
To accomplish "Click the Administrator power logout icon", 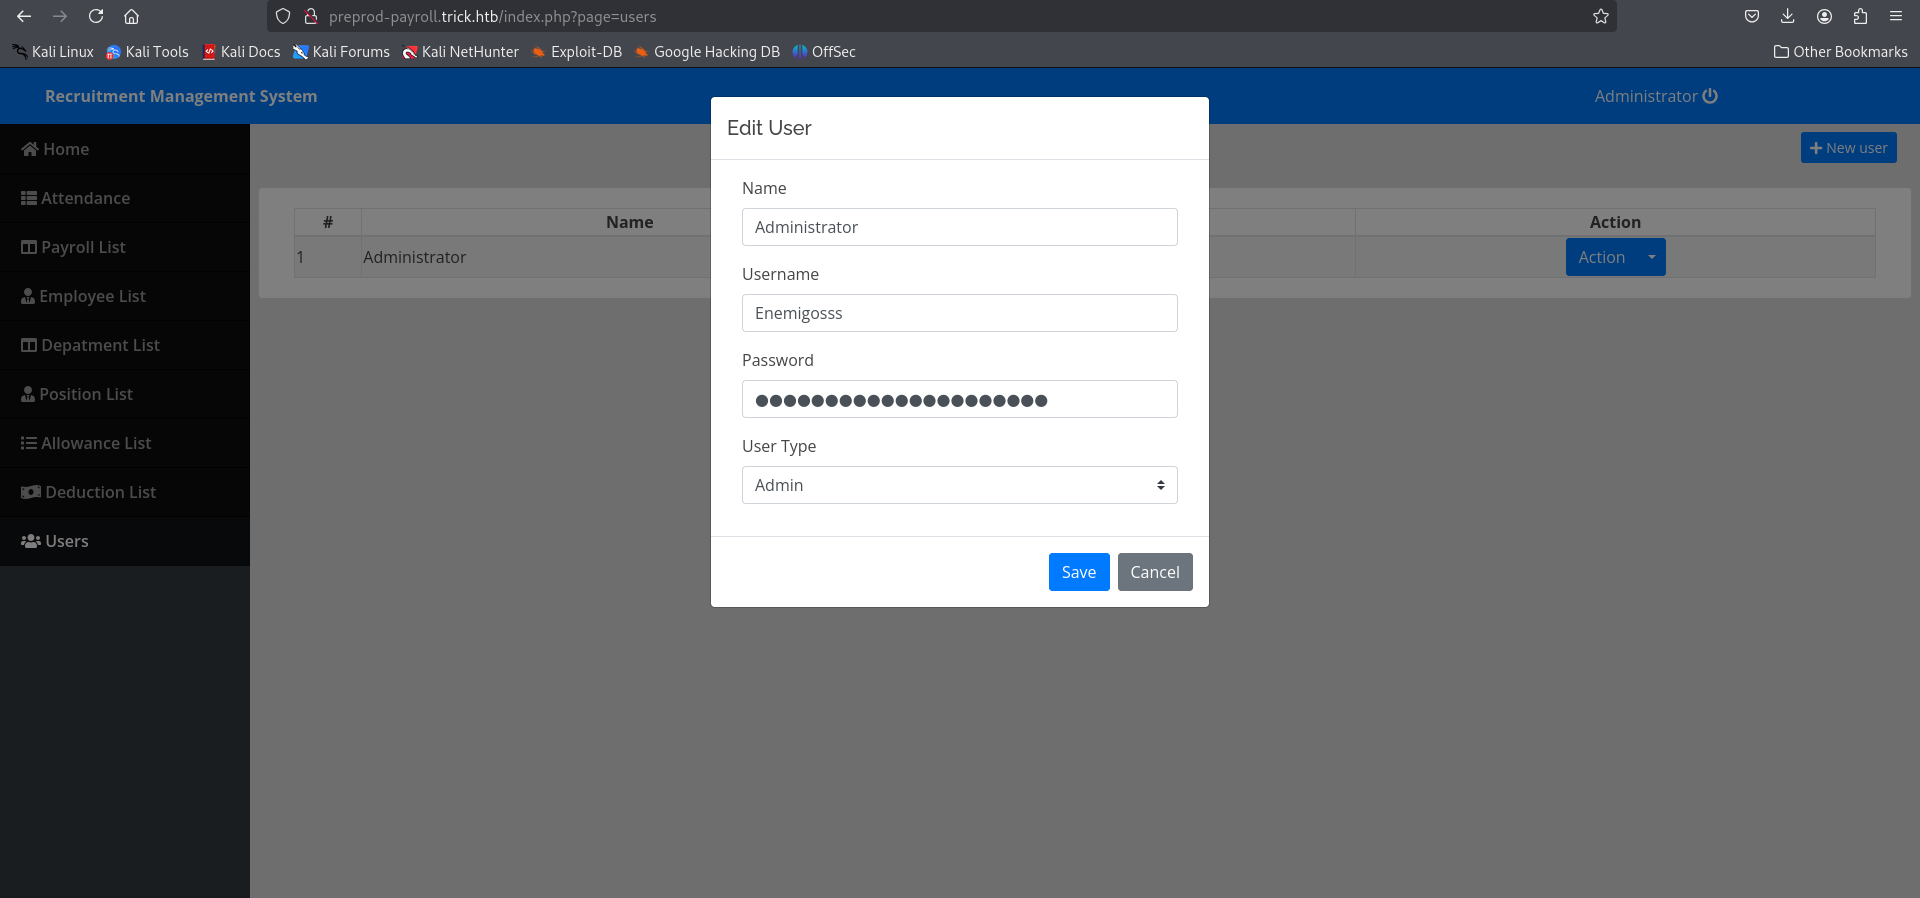I will tap(1710, 96).
